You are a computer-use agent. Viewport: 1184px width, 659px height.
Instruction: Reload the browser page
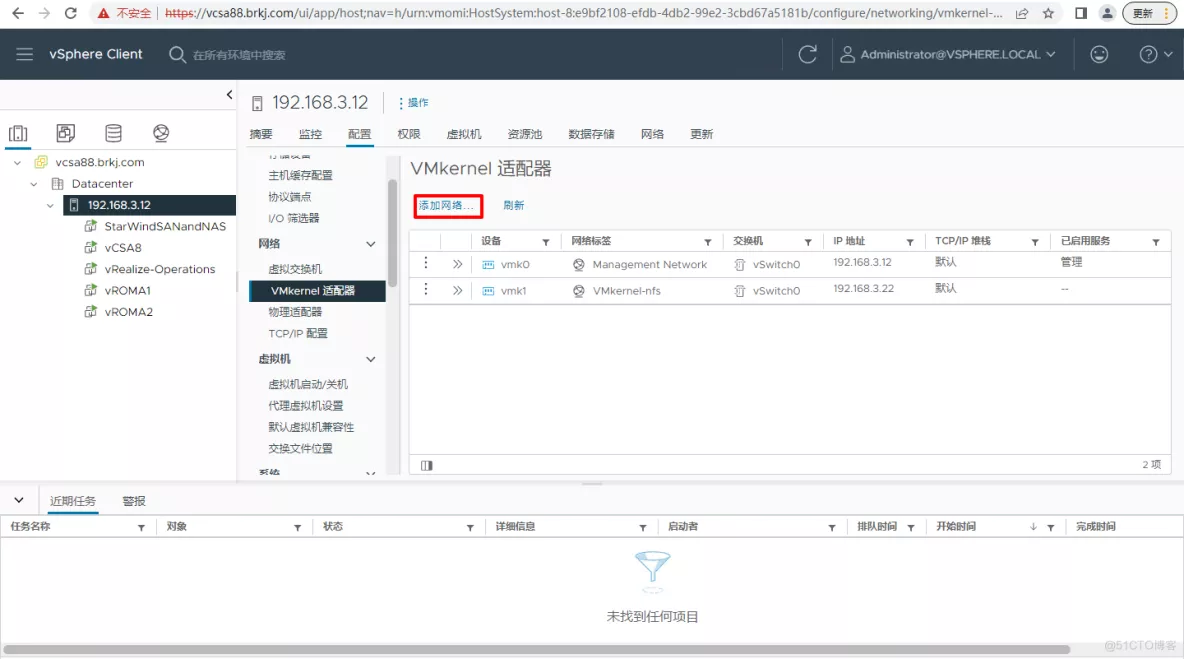click(x=70, y=13)
